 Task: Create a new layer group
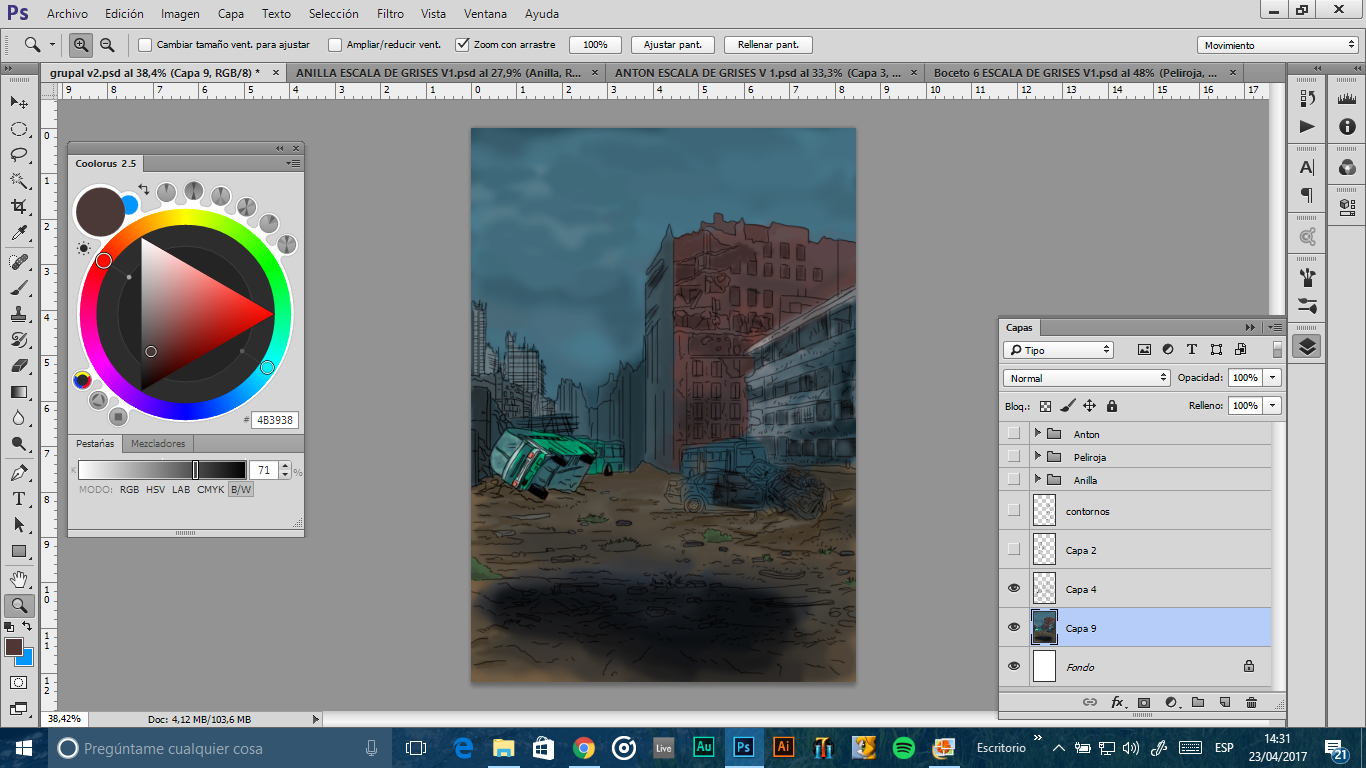[x=1198, y=703]
